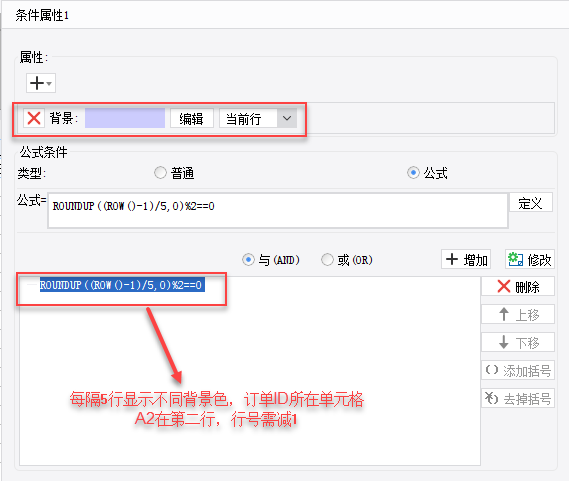569x481 pixels.
Task: Expand the dropdown arrow beside plus icon
Action: [50, 83]
